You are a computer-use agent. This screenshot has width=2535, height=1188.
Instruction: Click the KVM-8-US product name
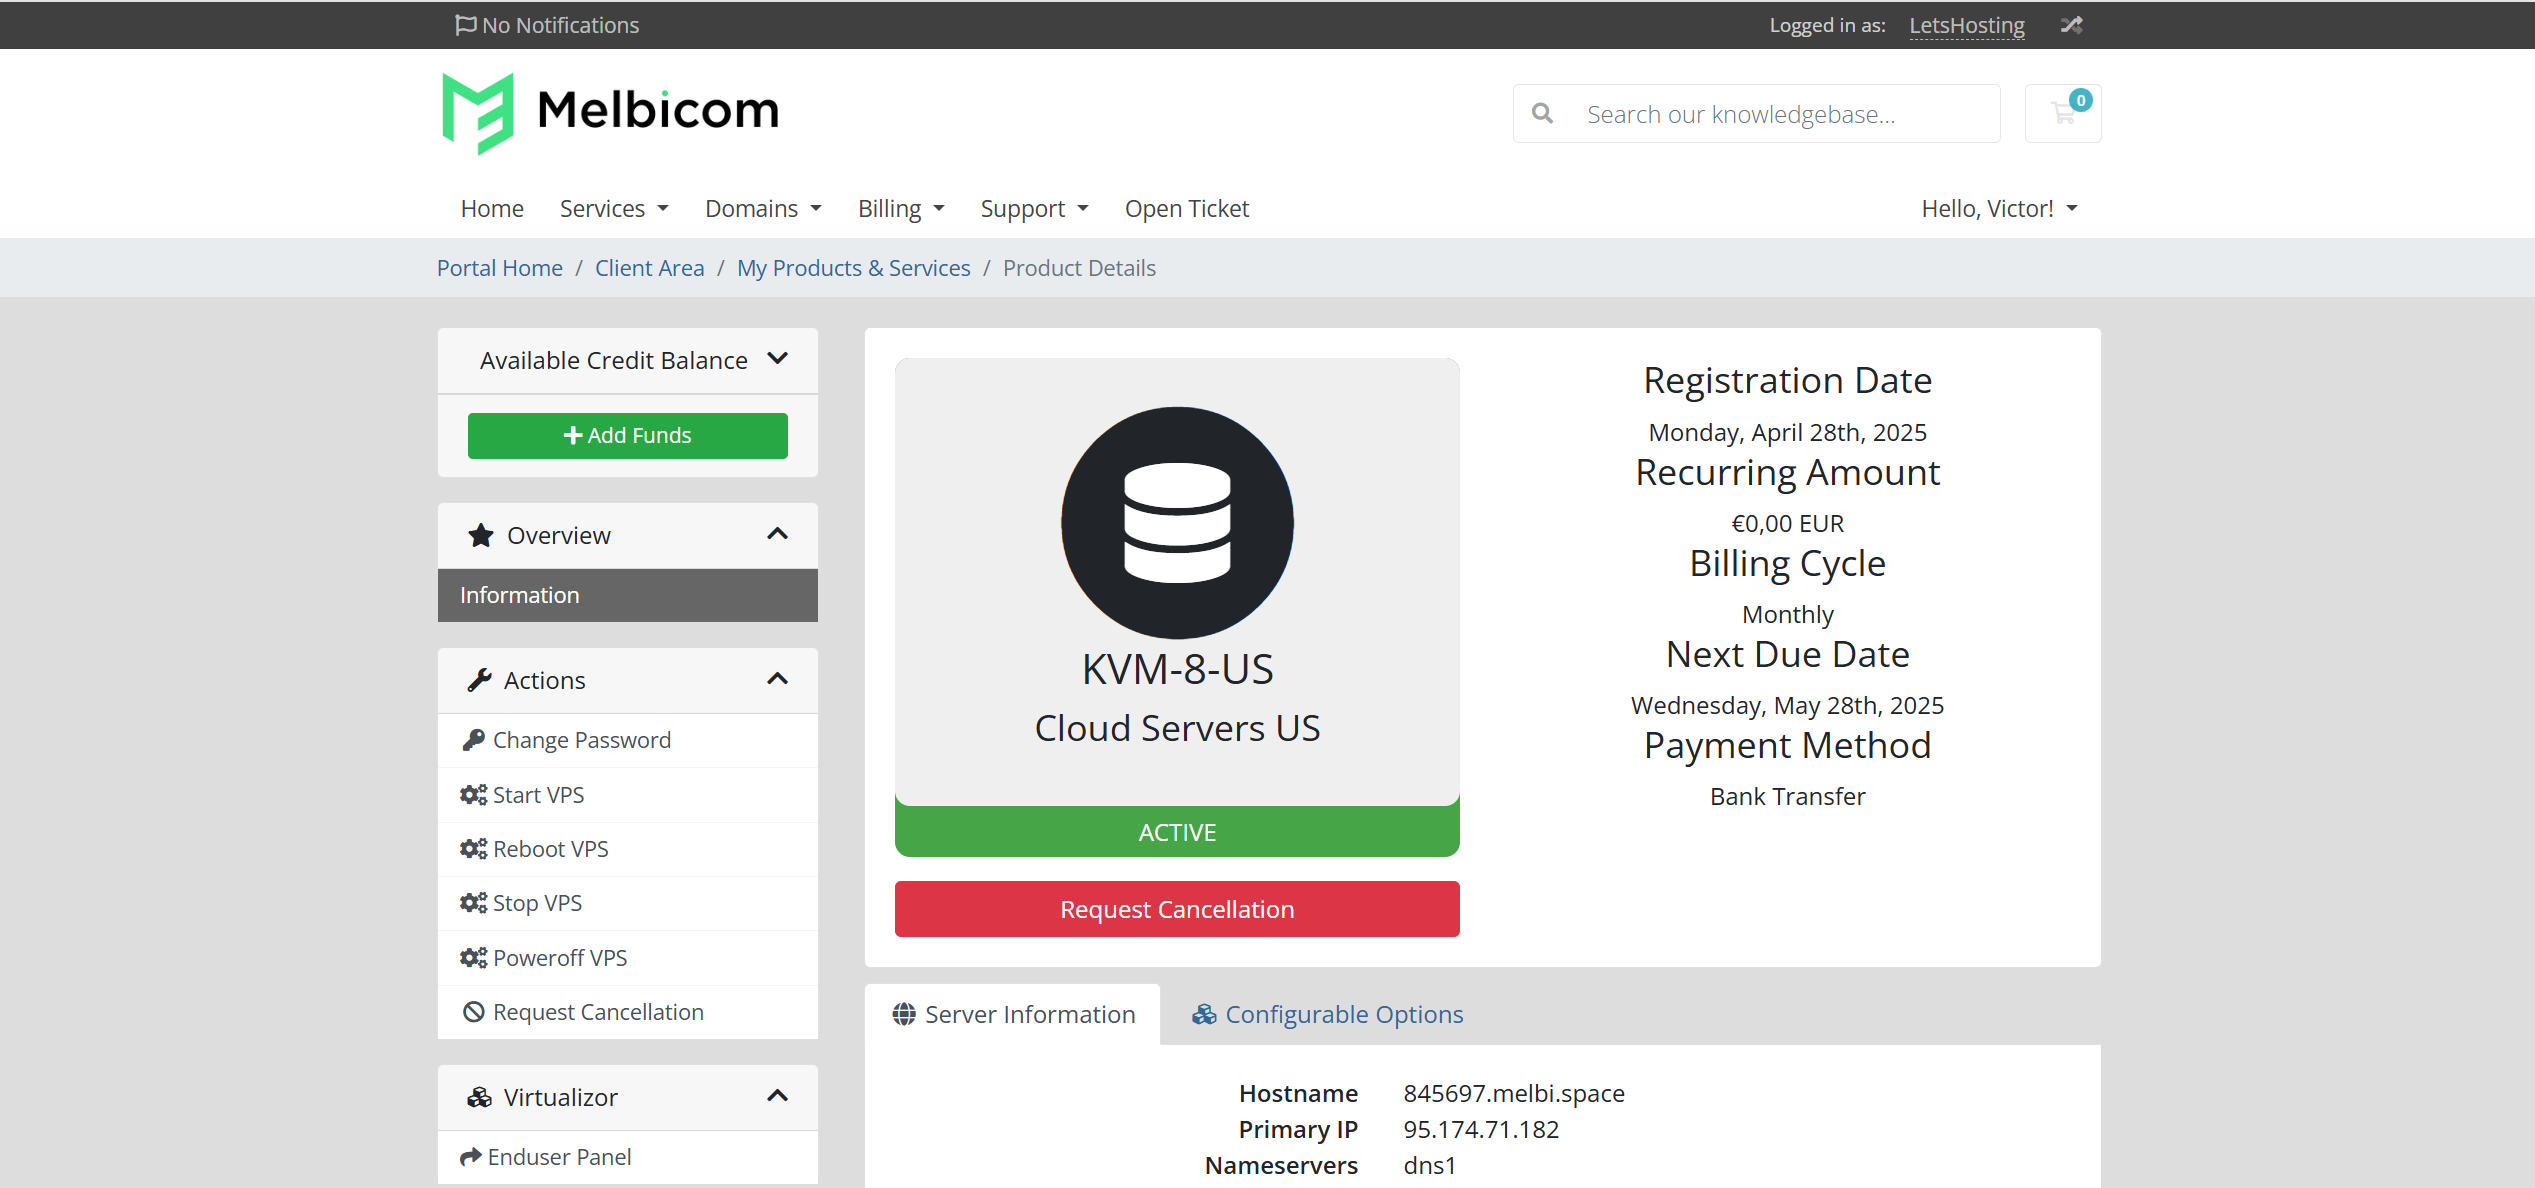(1177, 669)
